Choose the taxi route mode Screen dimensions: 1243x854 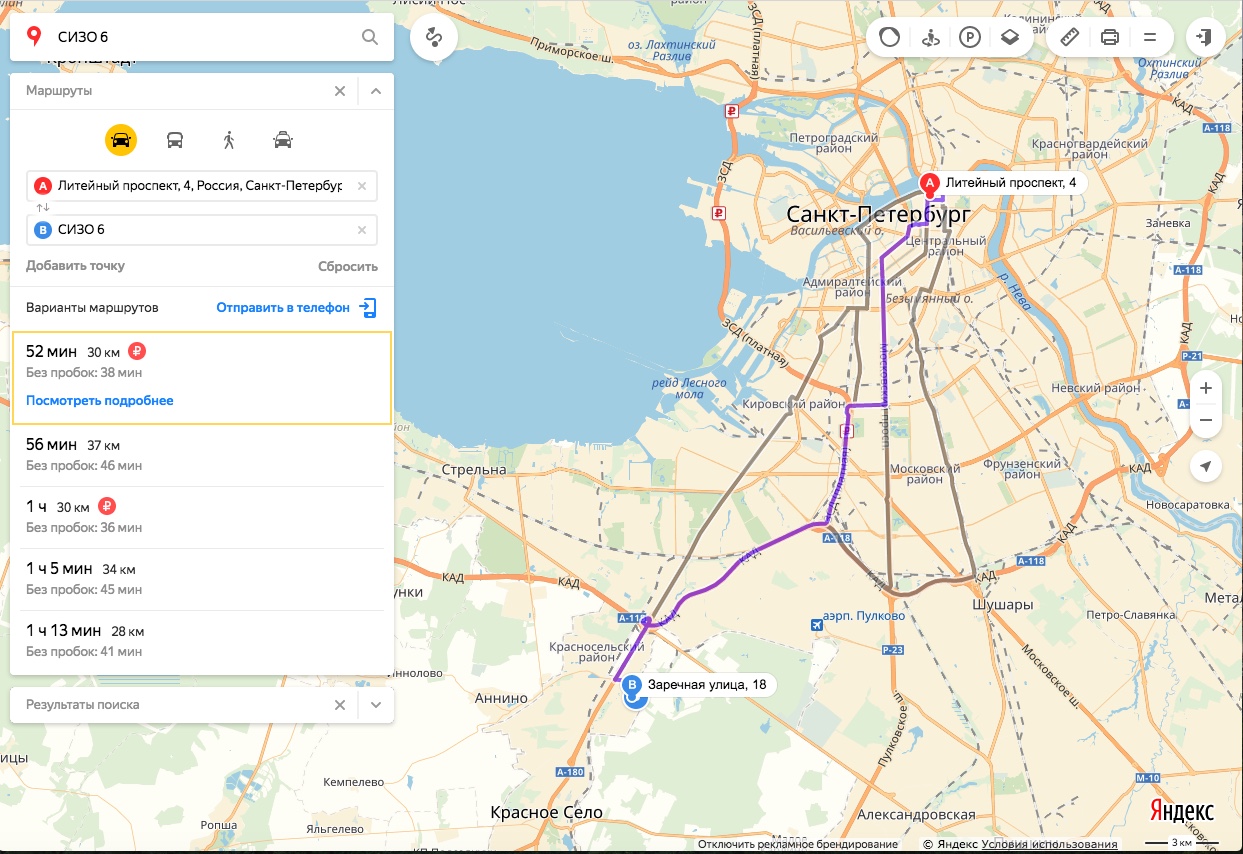(283, 140)
